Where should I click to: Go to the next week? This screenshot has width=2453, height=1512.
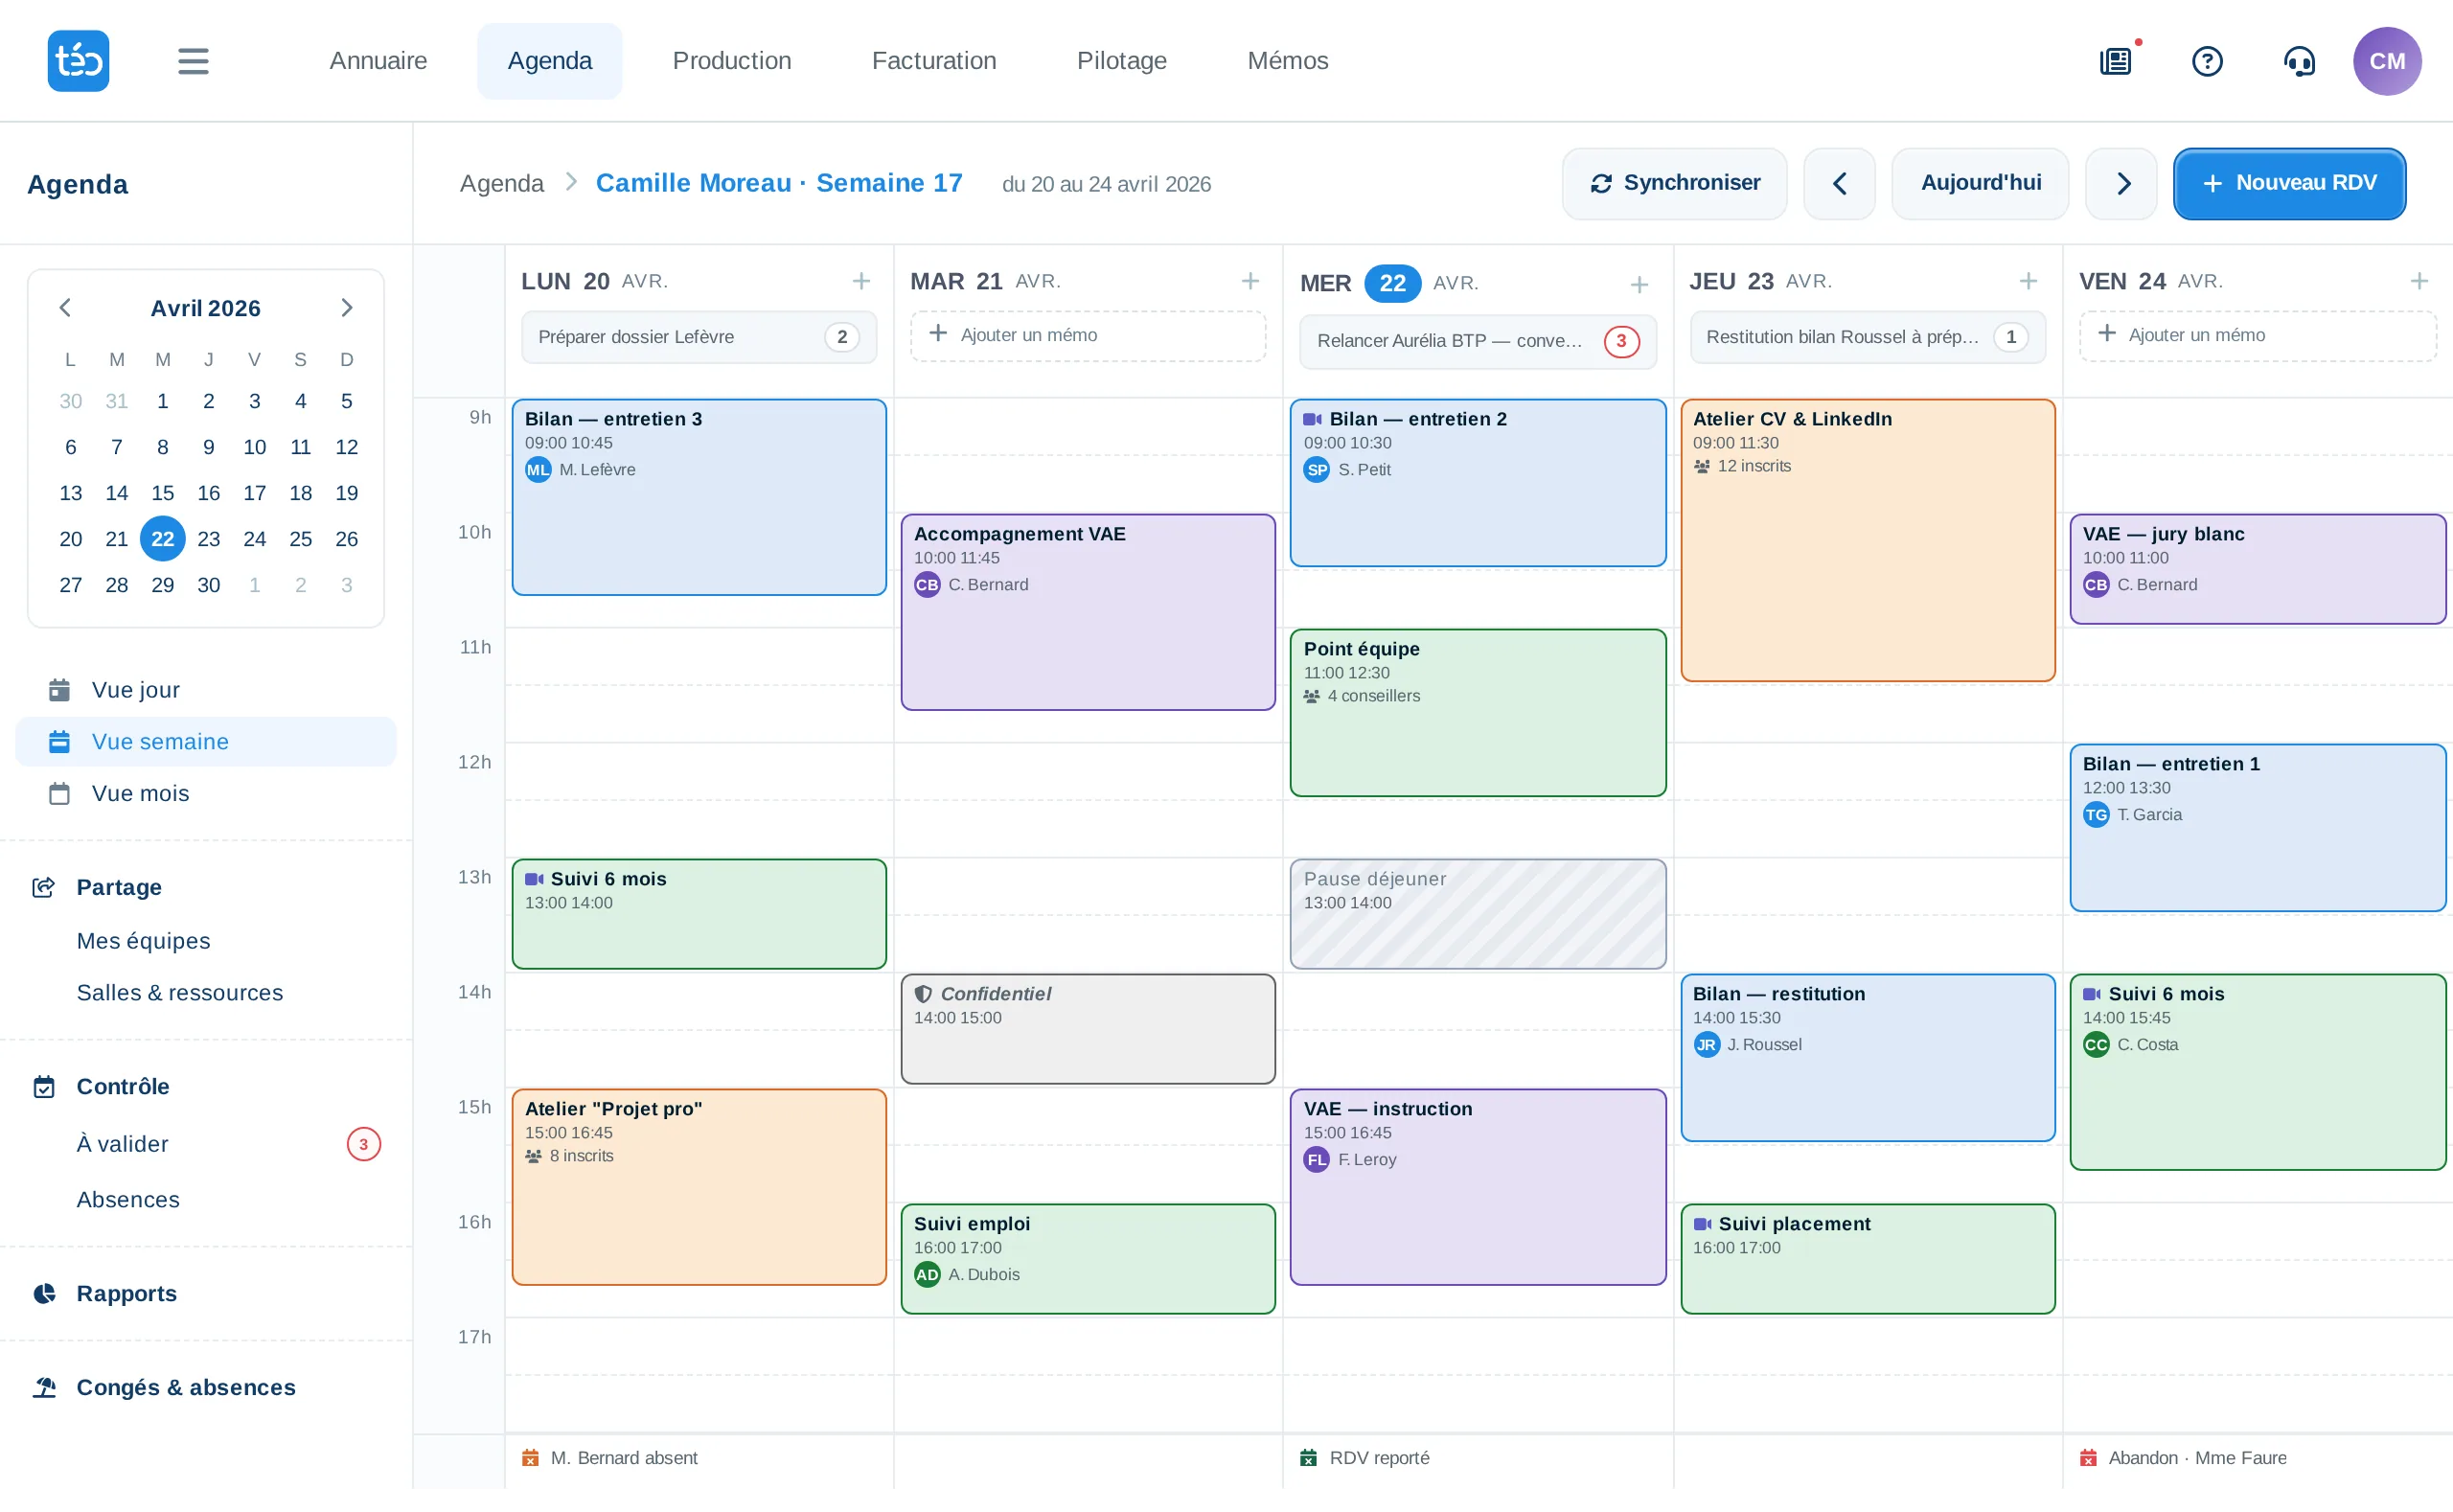coord(2121,184)
